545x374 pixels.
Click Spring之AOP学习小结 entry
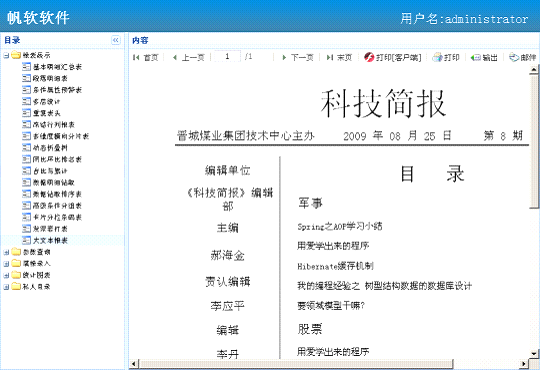pyautogui.click(x=340, y=227)
